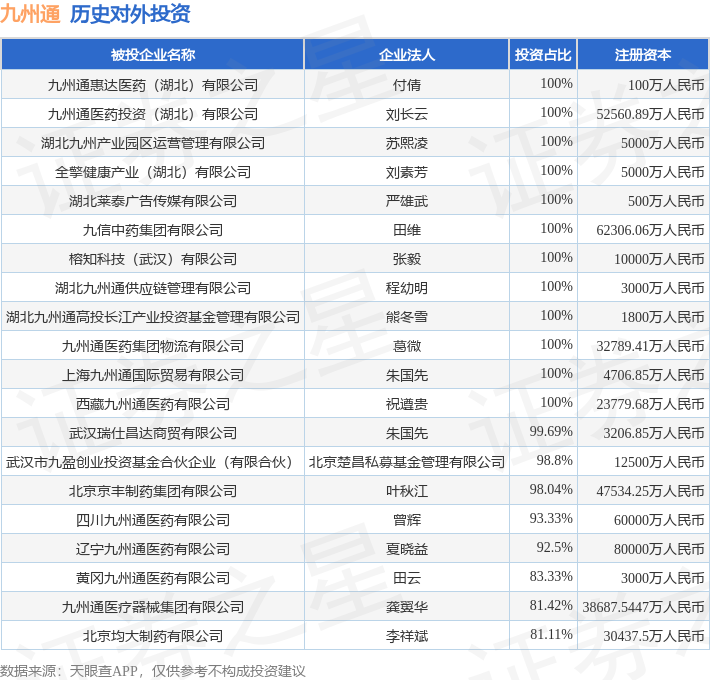Select 榕知科技（武汉）有限公司 cell

153,259
